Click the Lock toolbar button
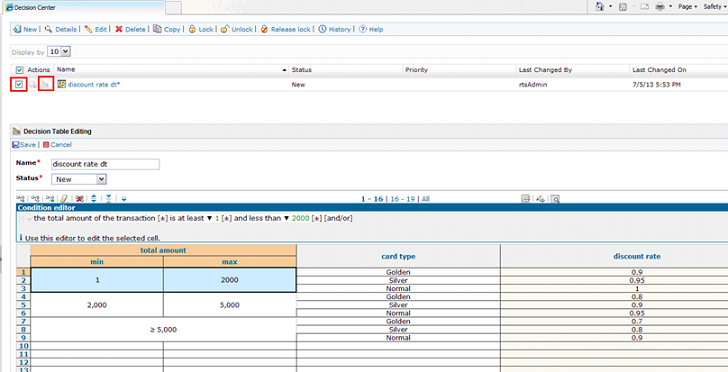This screenshot has width=728, height=372. coord(201,29)
